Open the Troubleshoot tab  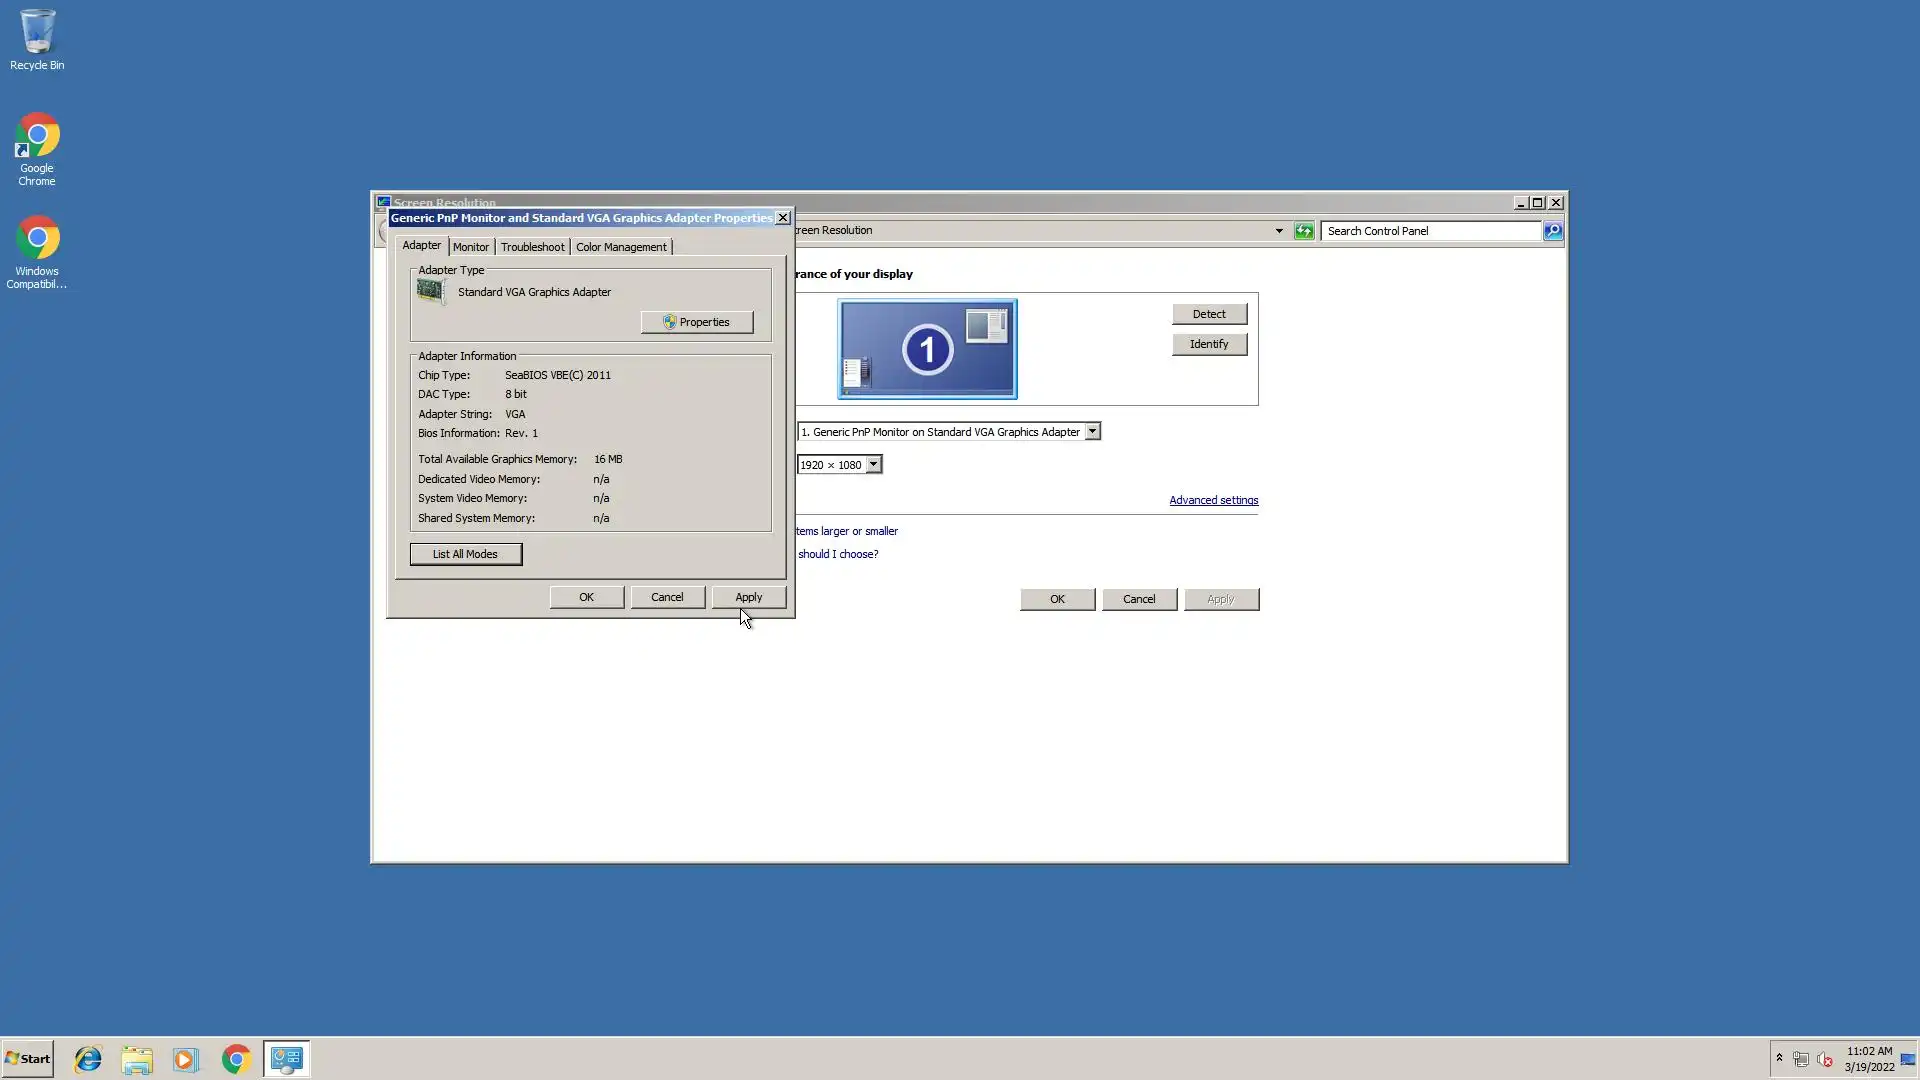pos(532,247)
